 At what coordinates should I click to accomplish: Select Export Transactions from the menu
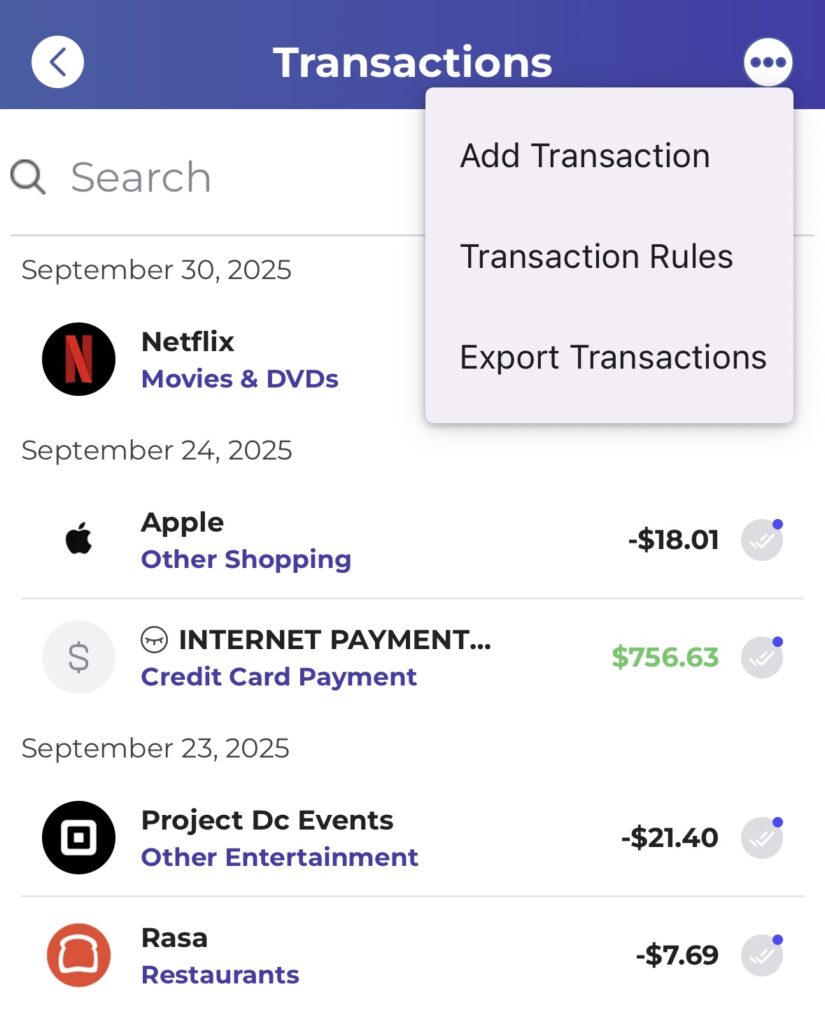(x=613, y=357)
